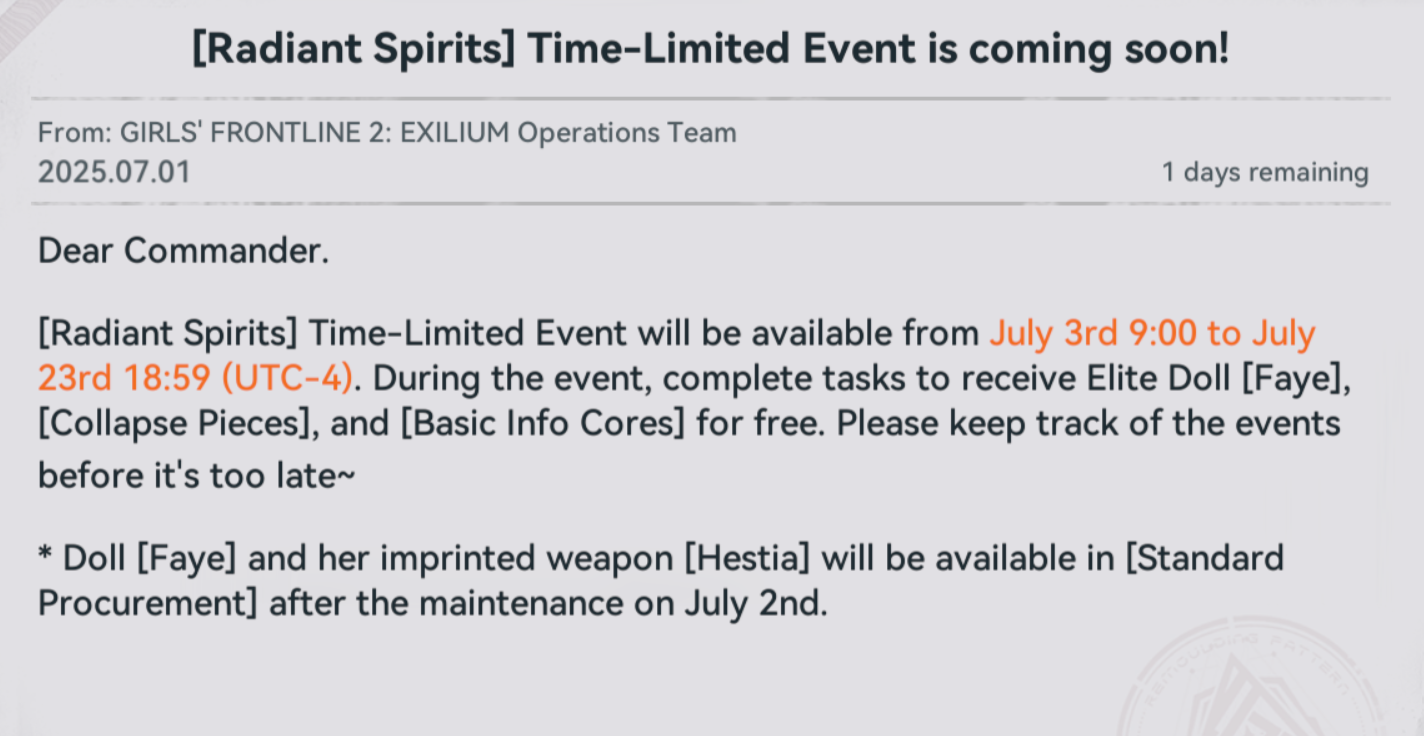
Task: Click 'Procurement]' at start of last line
Action: click(149, 604)
